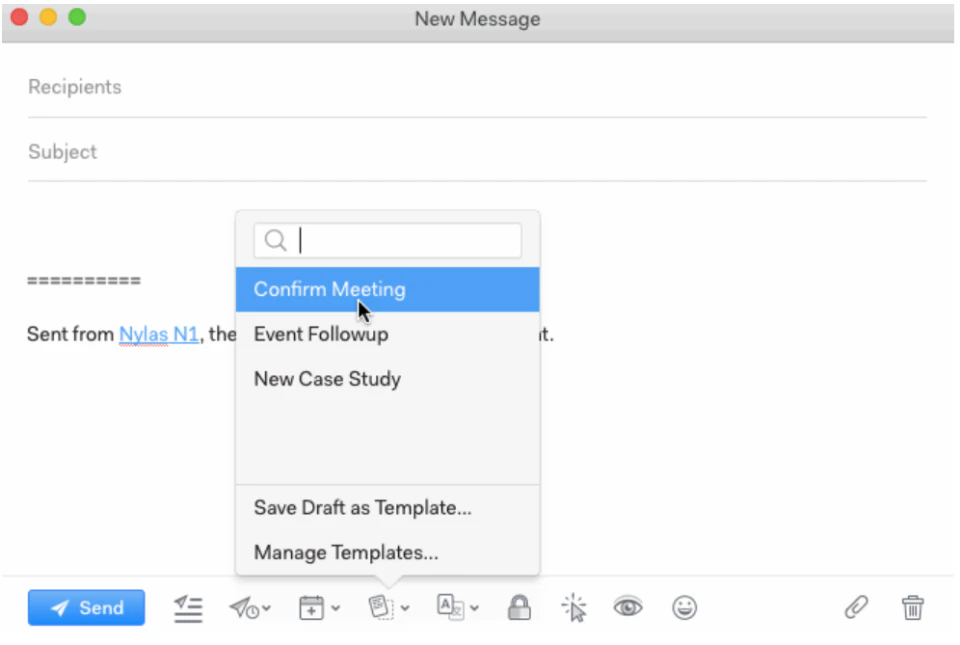The image size is (960, 645).
Task: Open the Nylas N1 link in the signature
Action: (x=158, y=334)
